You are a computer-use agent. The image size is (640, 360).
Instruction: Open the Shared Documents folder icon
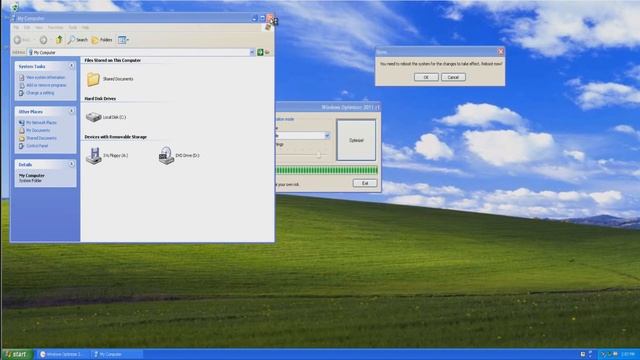[93, 79]
